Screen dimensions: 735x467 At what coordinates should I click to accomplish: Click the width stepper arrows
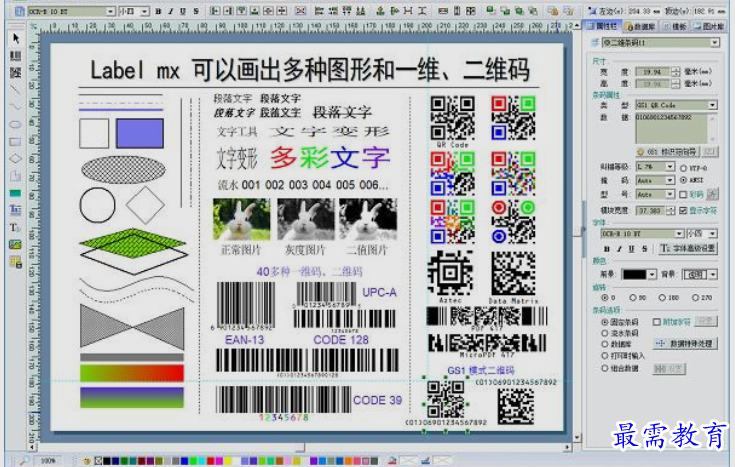(675, 72)
